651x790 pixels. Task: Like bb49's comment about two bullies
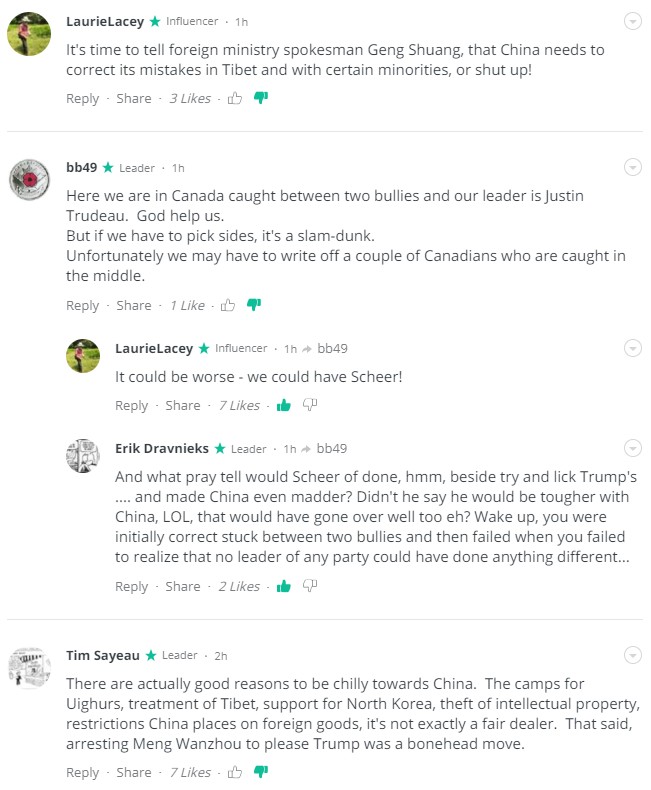[228, 305]
